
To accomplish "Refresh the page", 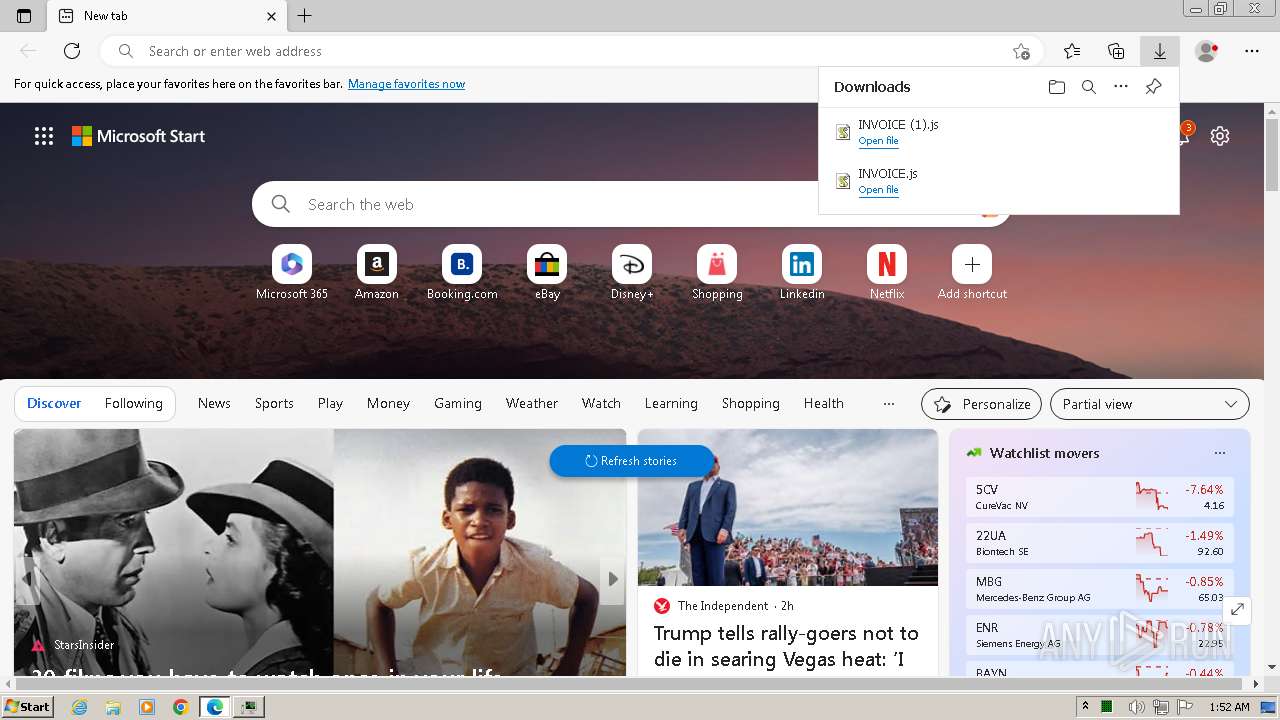I will (x=72, y=51).
